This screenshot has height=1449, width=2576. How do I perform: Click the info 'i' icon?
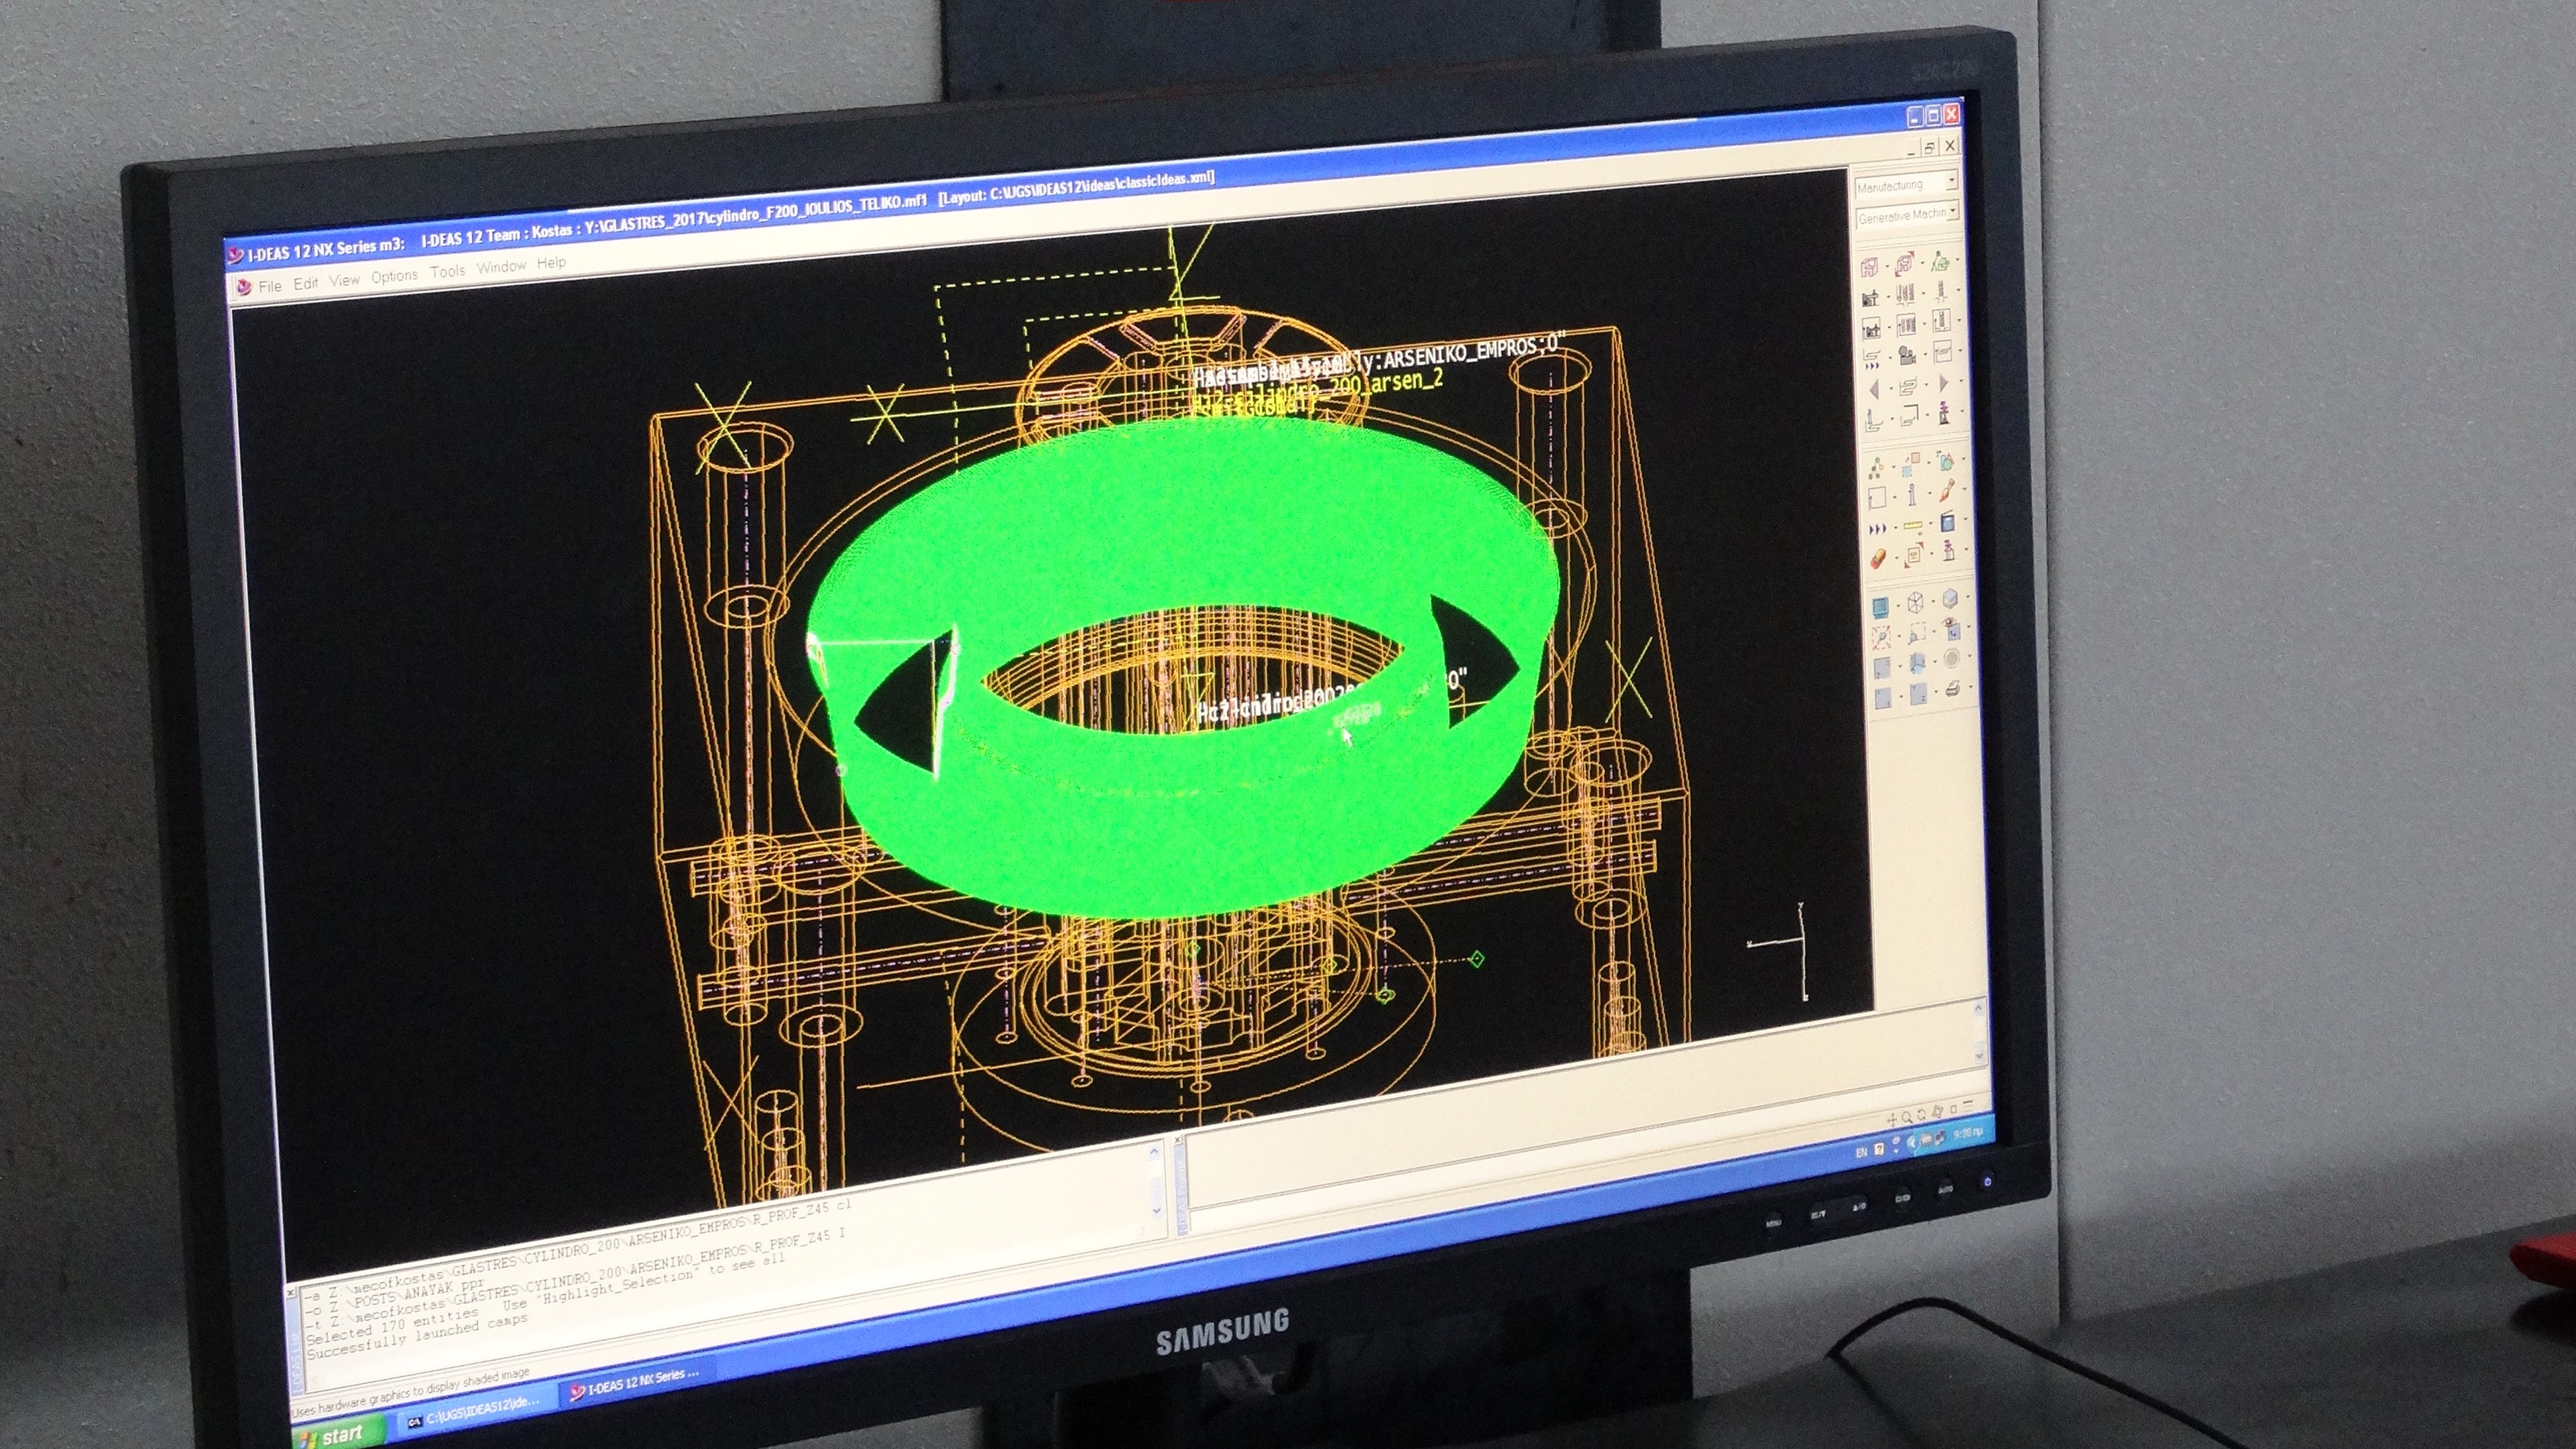pos(1912,494)
